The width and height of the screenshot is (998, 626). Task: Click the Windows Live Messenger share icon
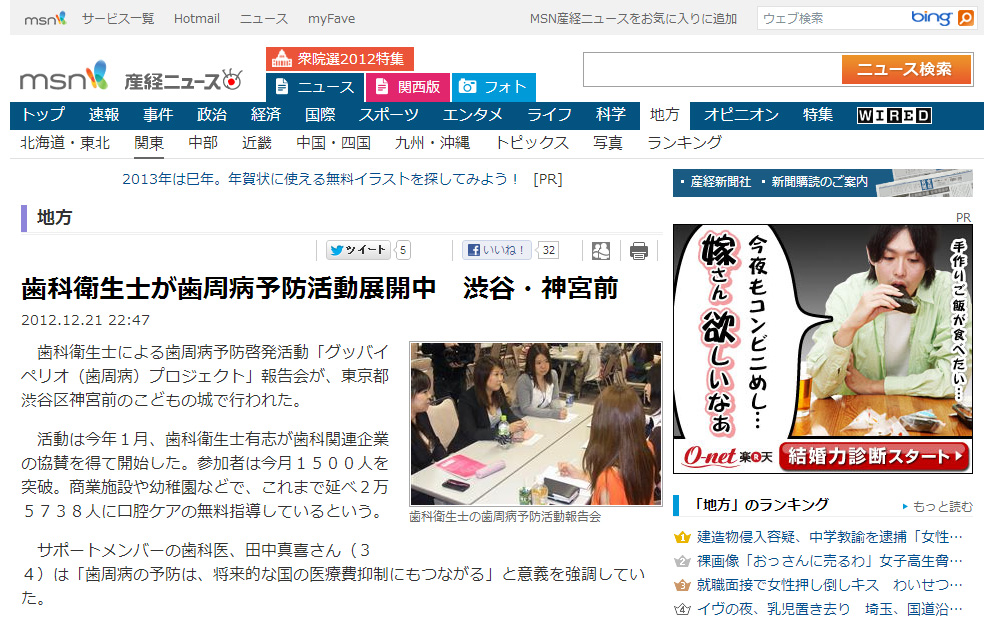coord(601,251)
